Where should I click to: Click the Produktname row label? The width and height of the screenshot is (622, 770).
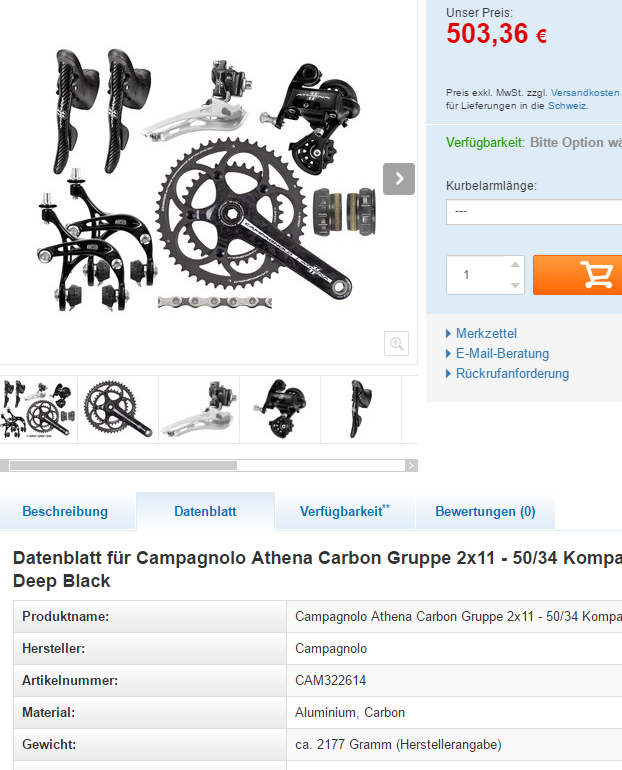(x=65, y=617)
